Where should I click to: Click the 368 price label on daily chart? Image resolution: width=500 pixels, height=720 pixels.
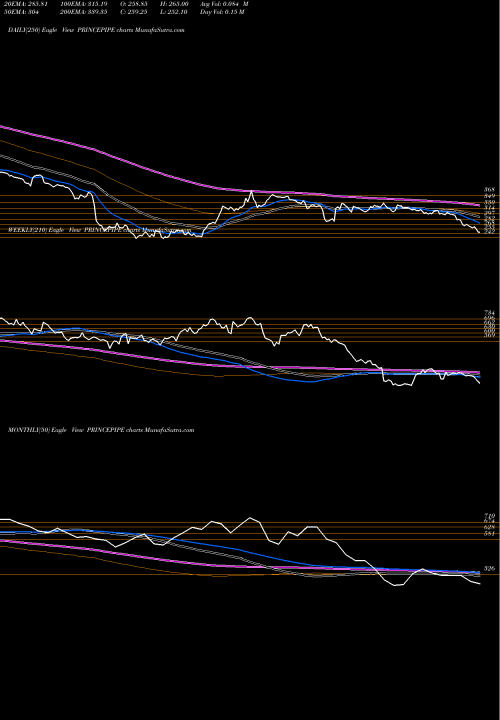click(x=489, y=190)
